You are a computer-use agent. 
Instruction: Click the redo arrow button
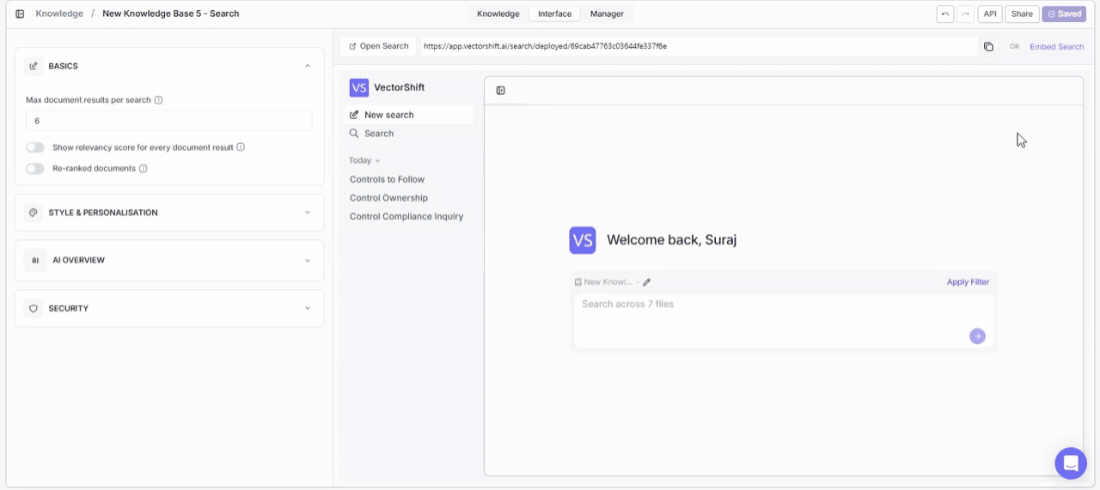coord(965,14)
